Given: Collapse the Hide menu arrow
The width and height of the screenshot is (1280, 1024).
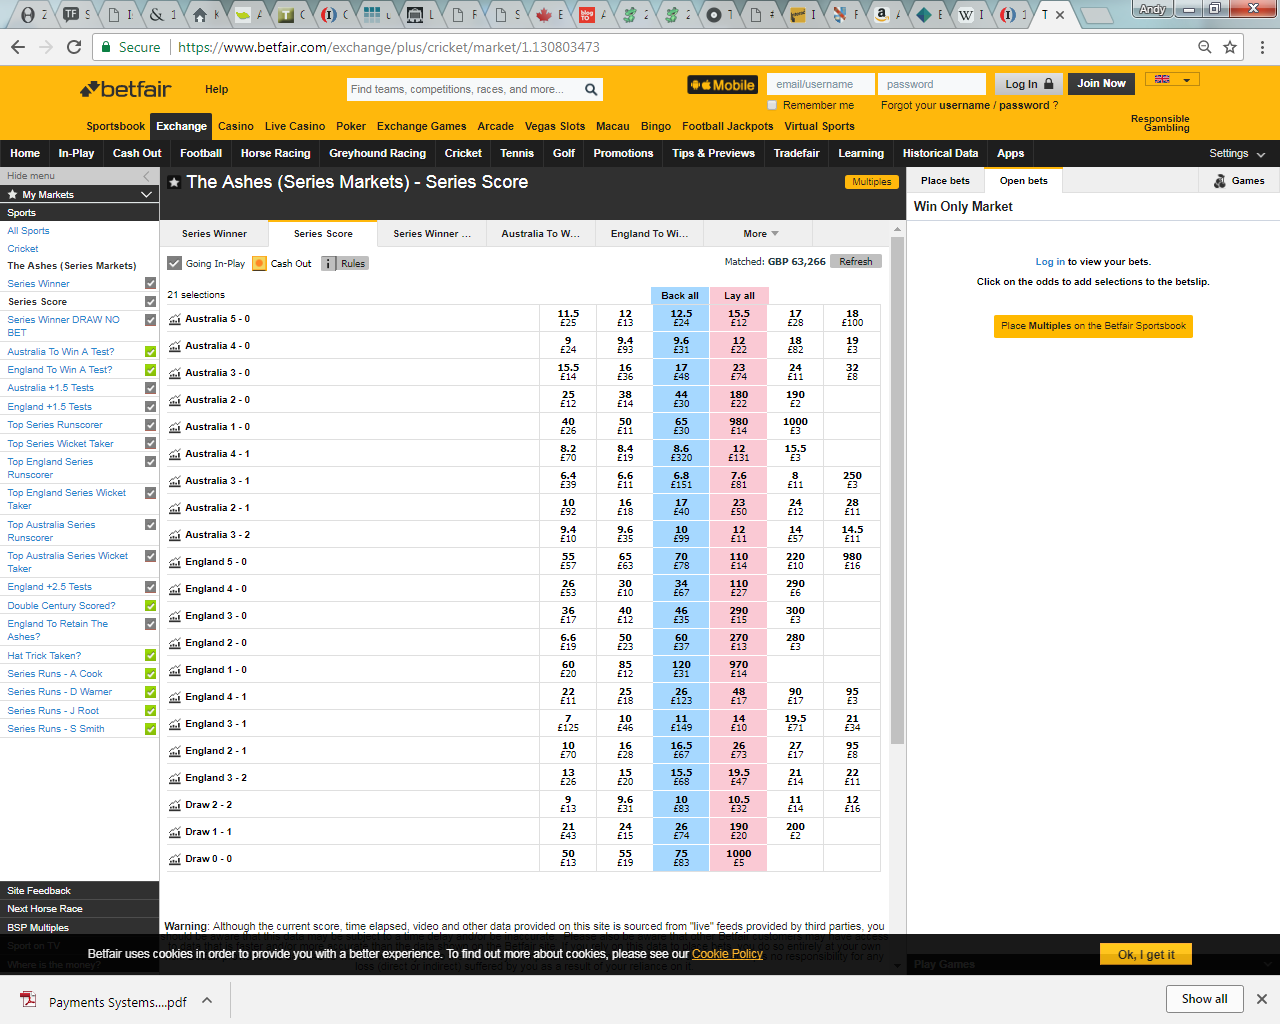Looking at the screenshot, I should [x=146, y=176].
